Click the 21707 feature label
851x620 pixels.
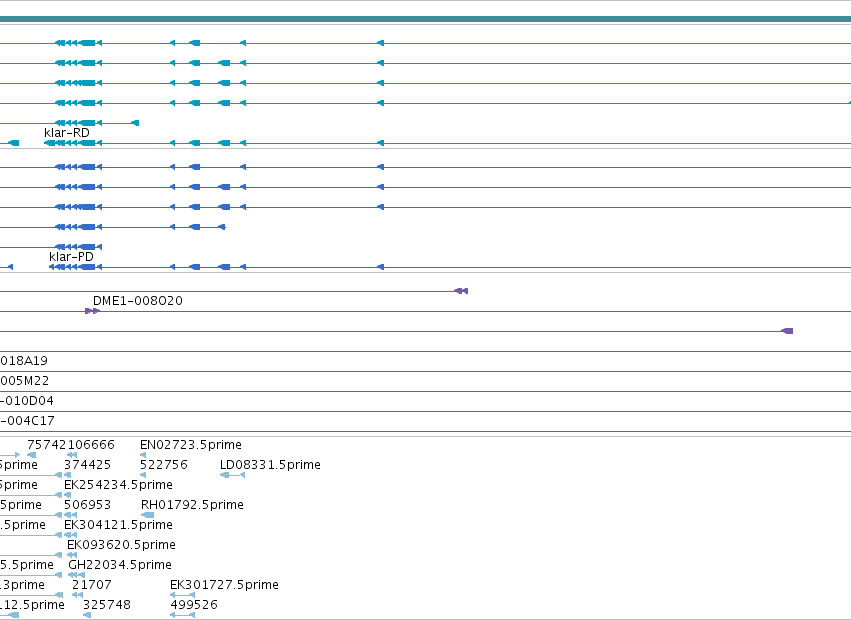(x=92, y=585)
